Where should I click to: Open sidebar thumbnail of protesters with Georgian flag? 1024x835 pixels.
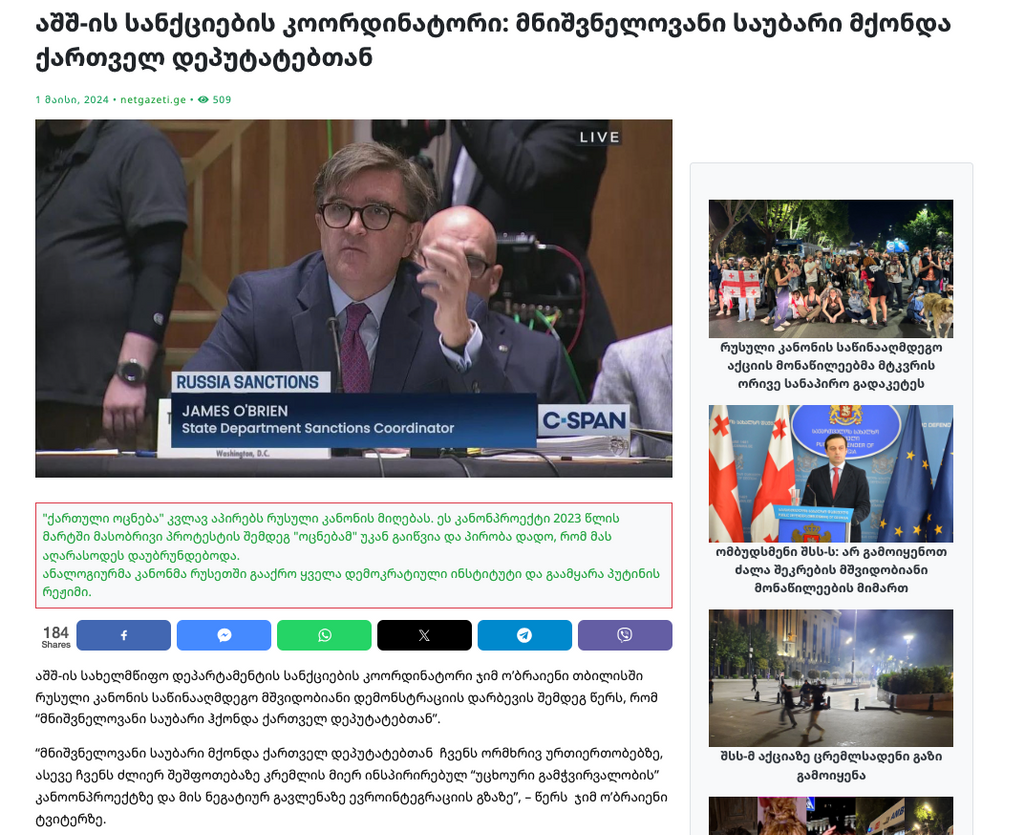pyautogui.click(x=831, y=269)
